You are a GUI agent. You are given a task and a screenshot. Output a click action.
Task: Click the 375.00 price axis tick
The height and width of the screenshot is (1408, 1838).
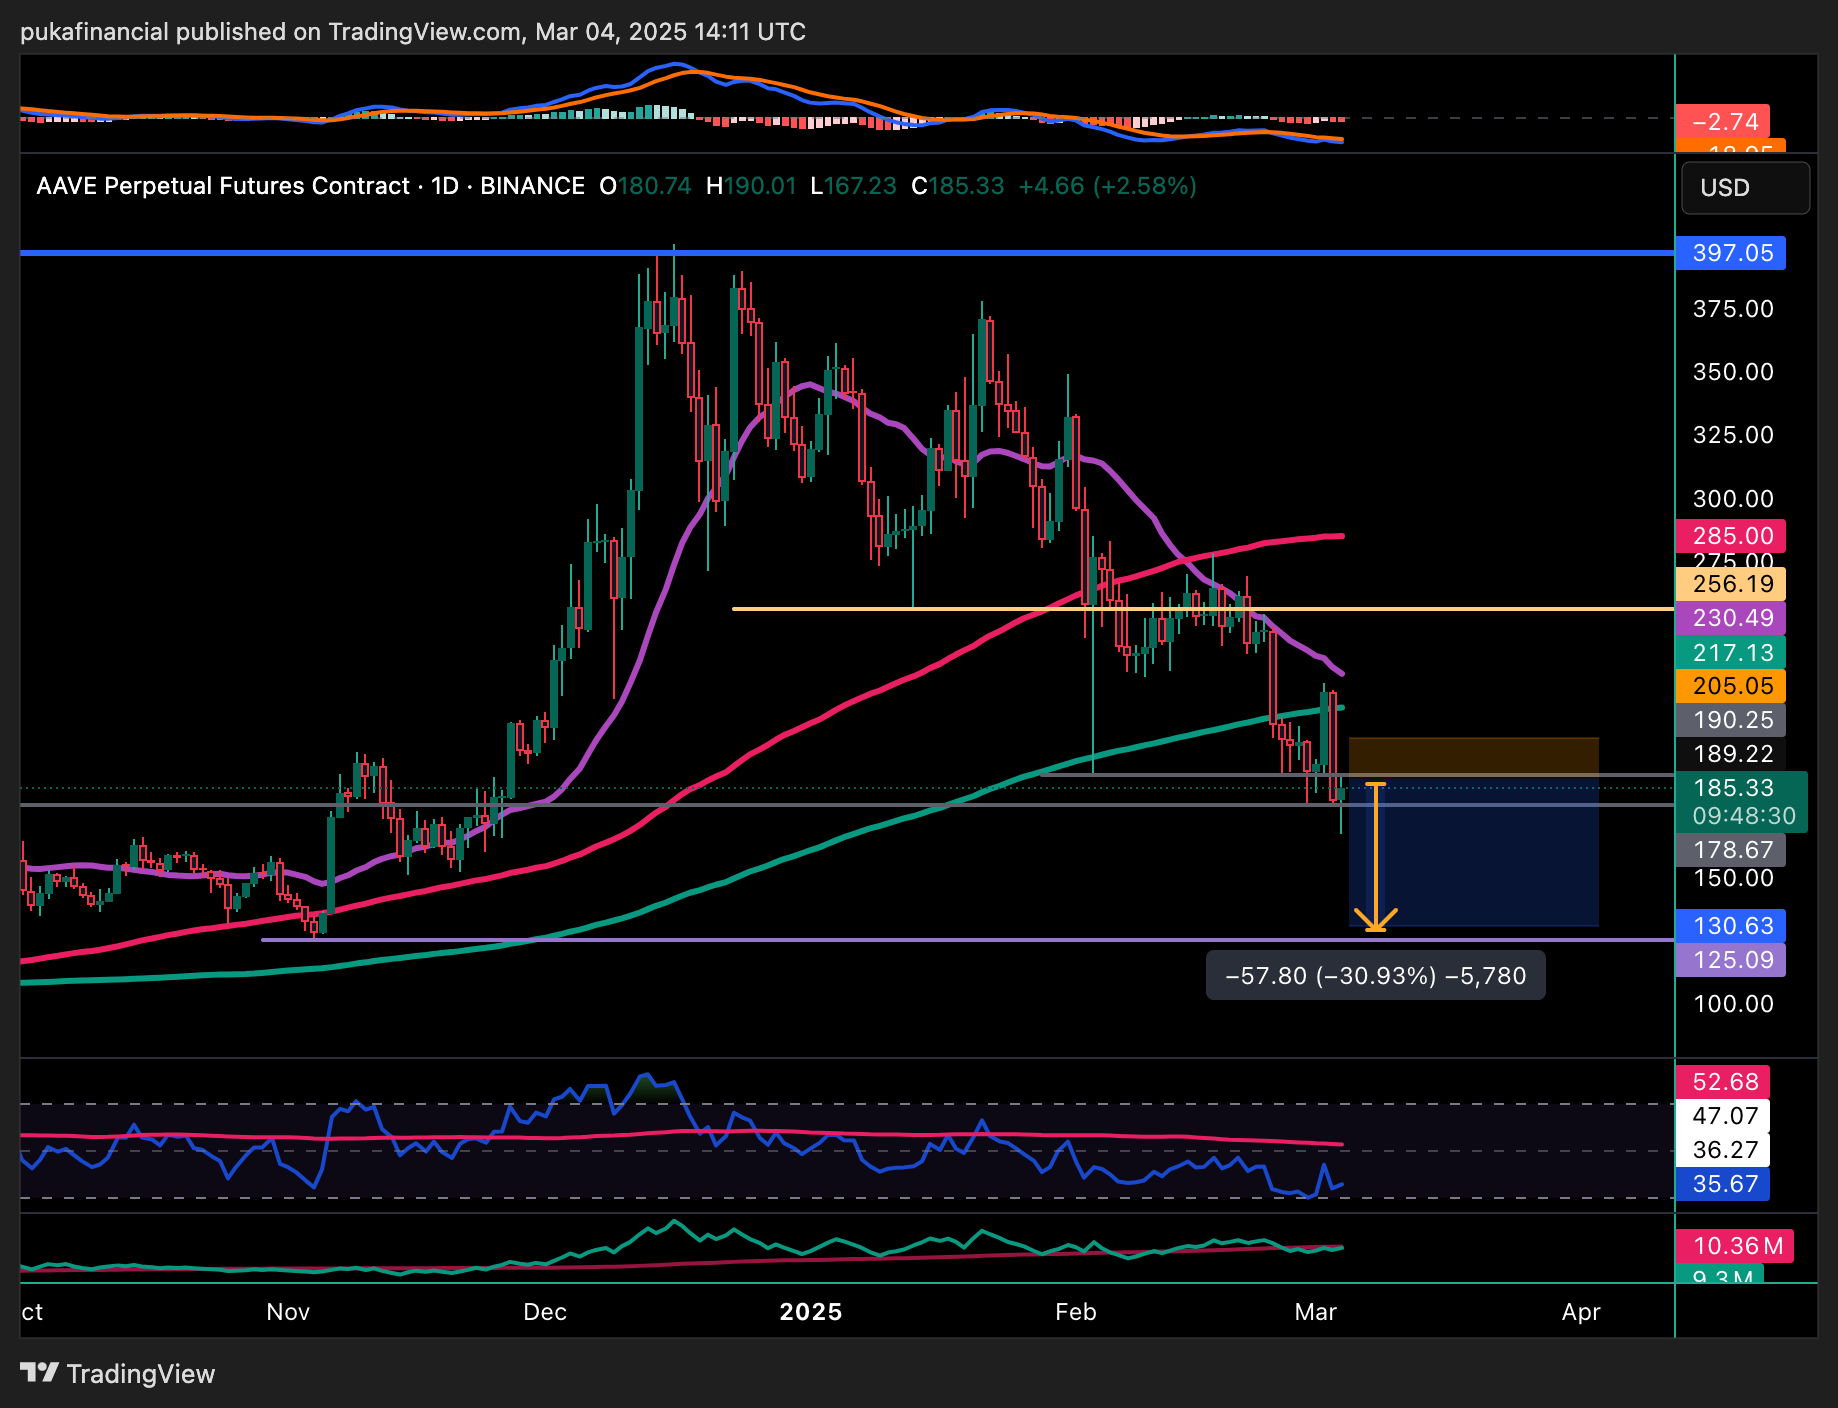click(x=1733, y=309)
